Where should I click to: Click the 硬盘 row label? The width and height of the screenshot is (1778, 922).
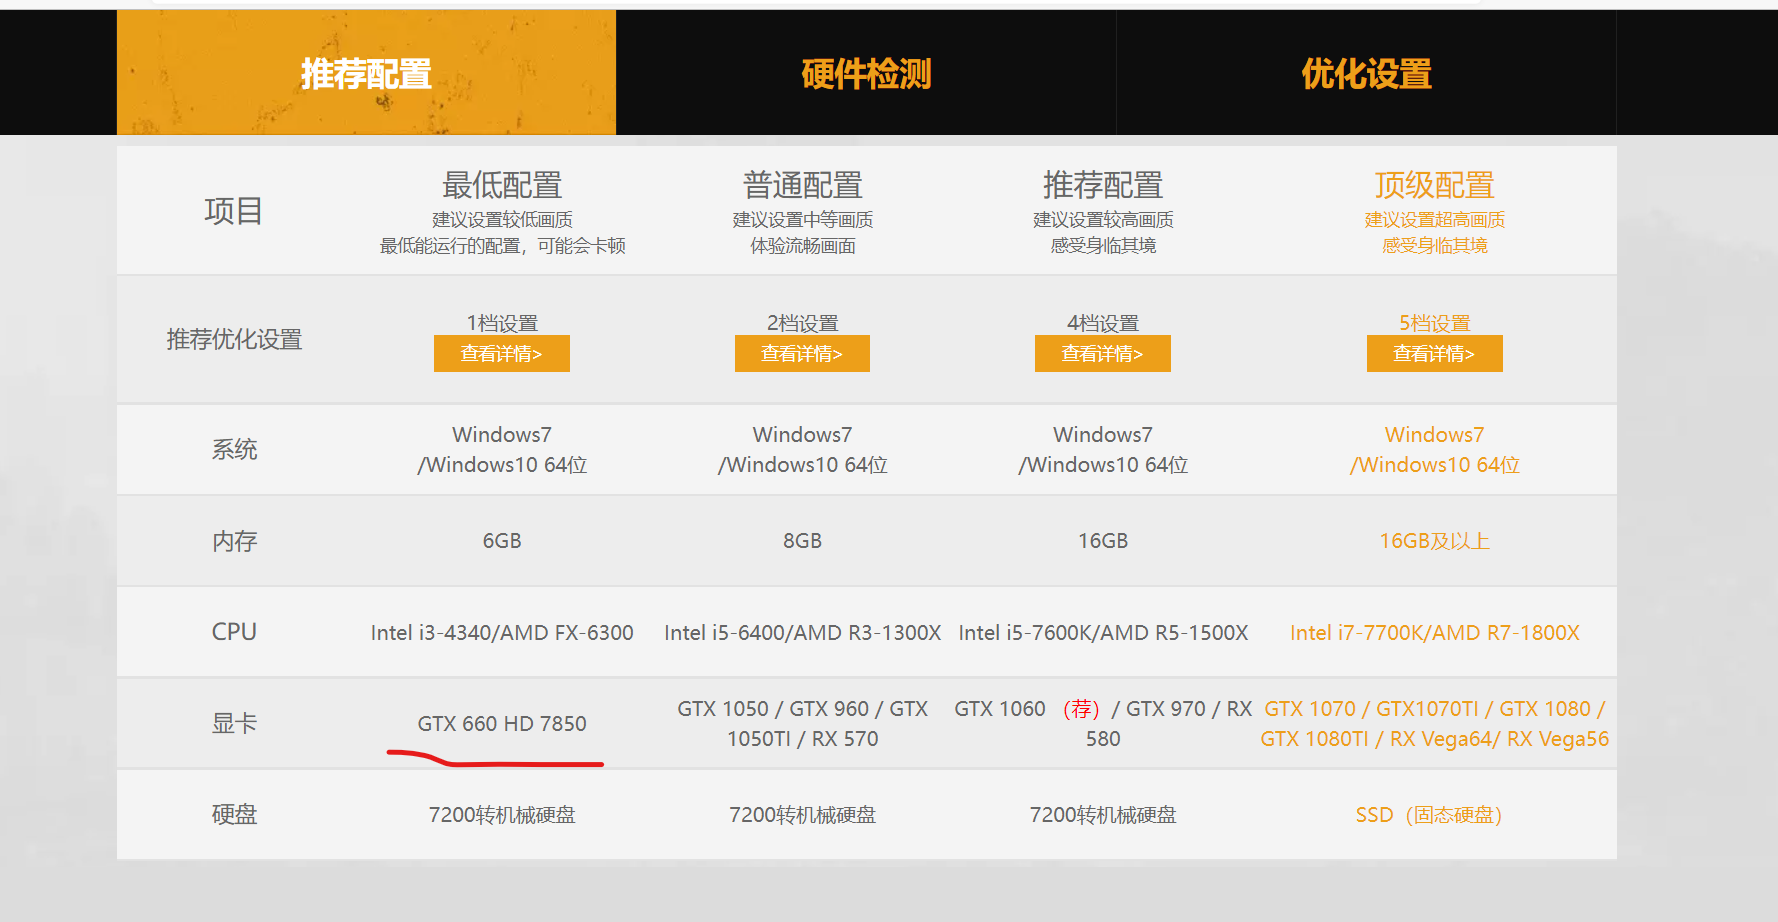click(234, 814)
